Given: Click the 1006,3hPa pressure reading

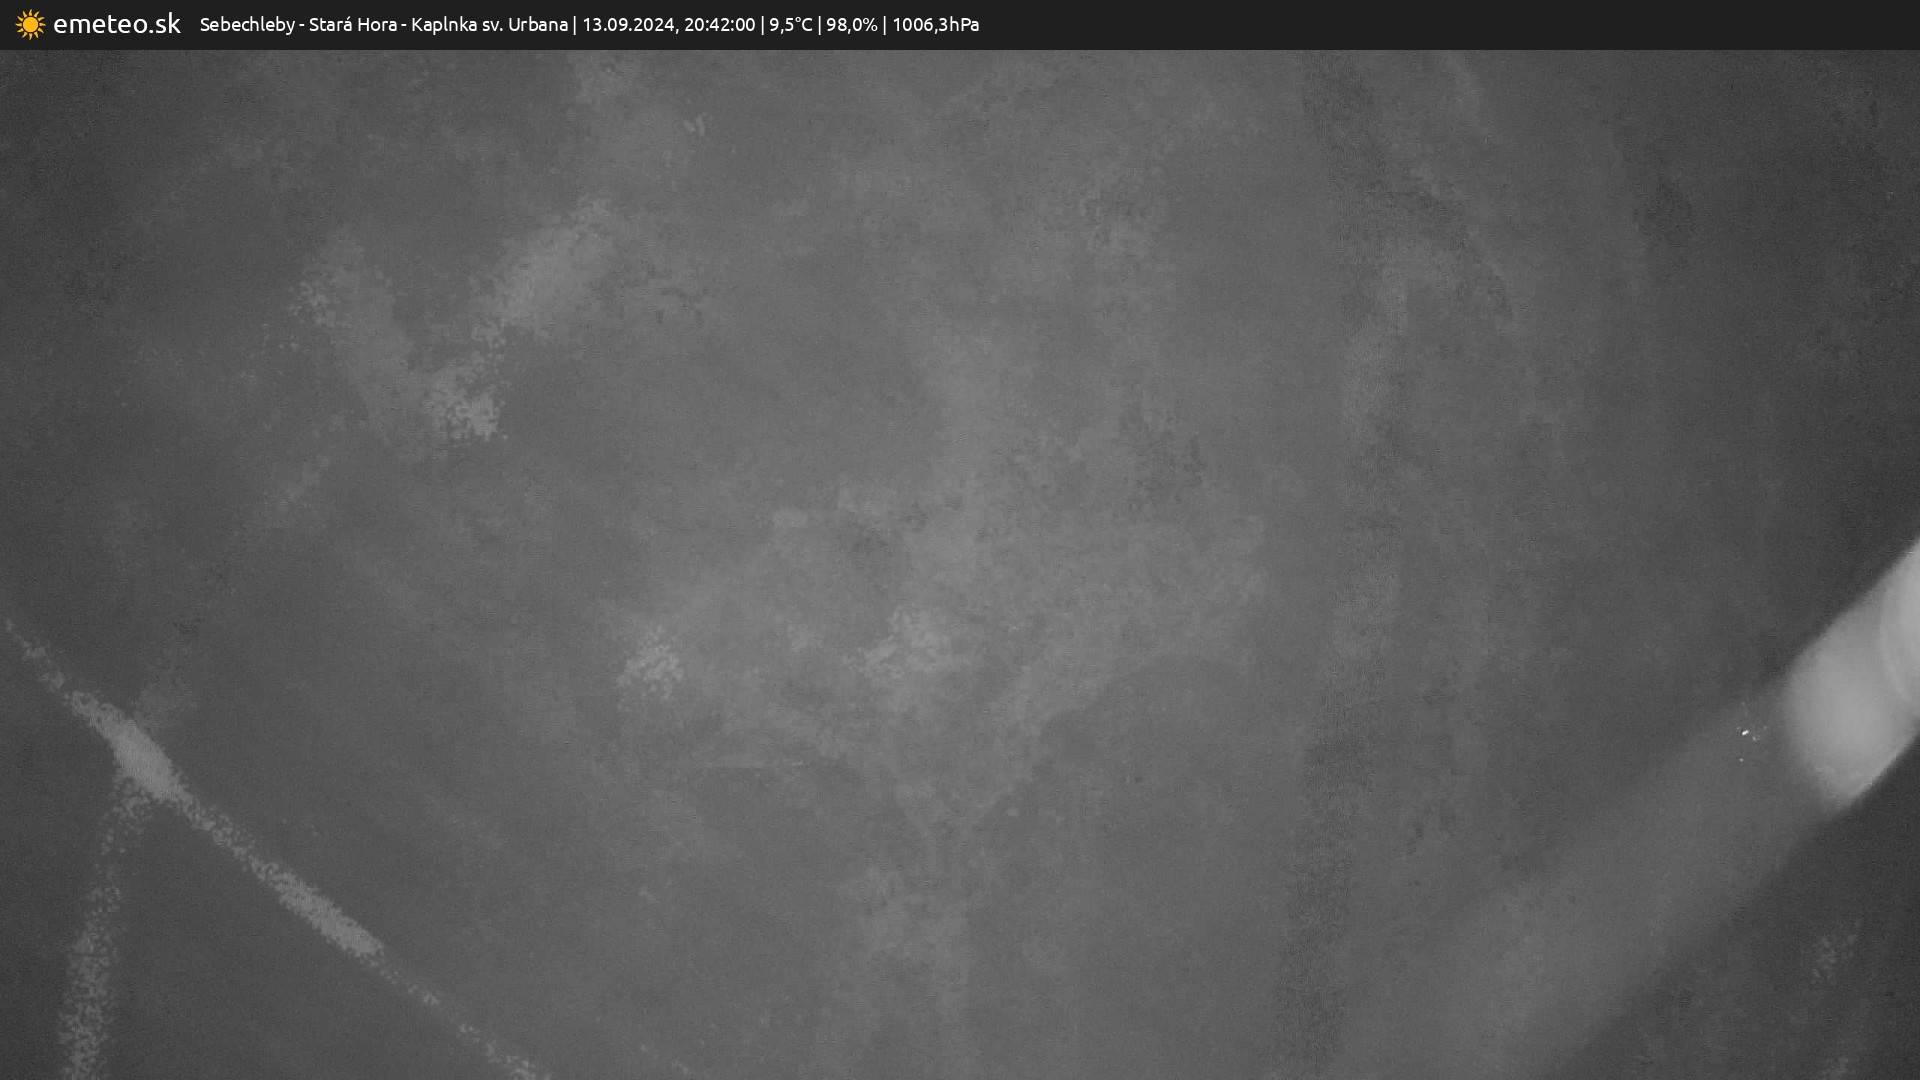Looking at the screenshot, I should (x=935, y=24).
